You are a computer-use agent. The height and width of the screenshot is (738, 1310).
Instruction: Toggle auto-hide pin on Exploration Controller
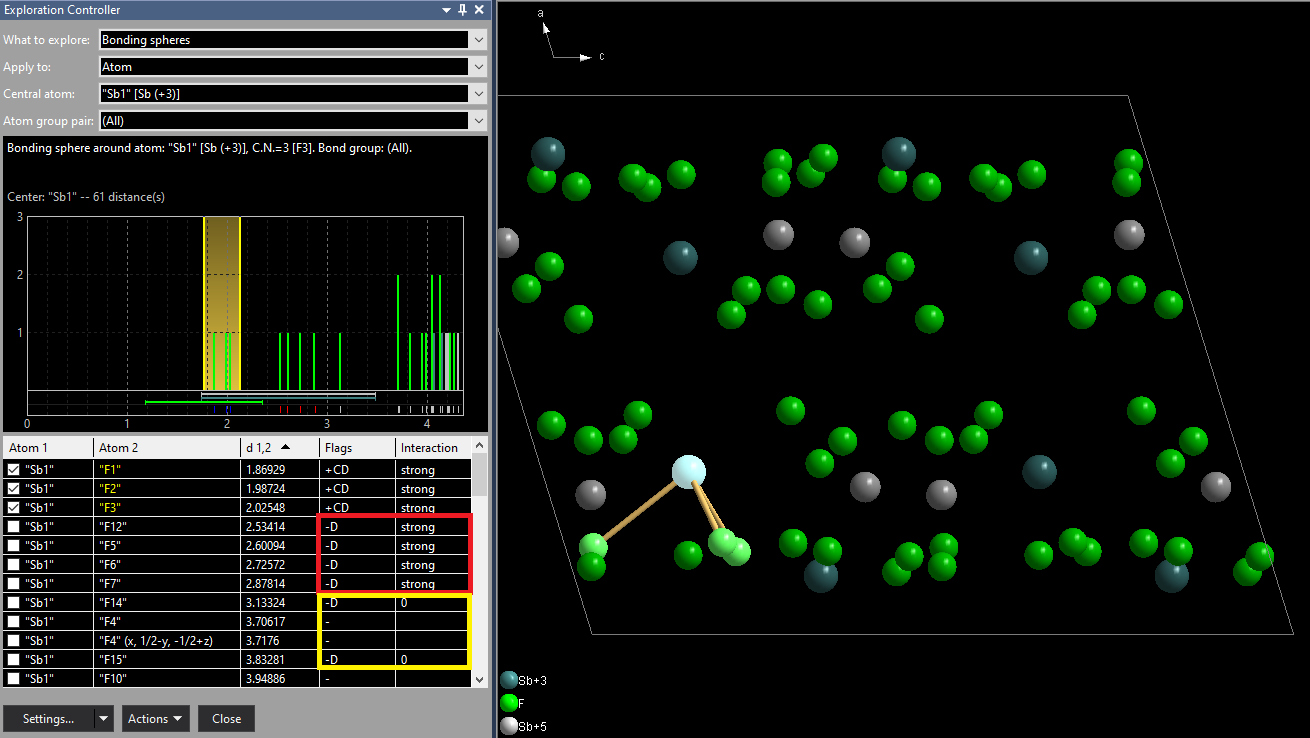(x=462, y=10)
